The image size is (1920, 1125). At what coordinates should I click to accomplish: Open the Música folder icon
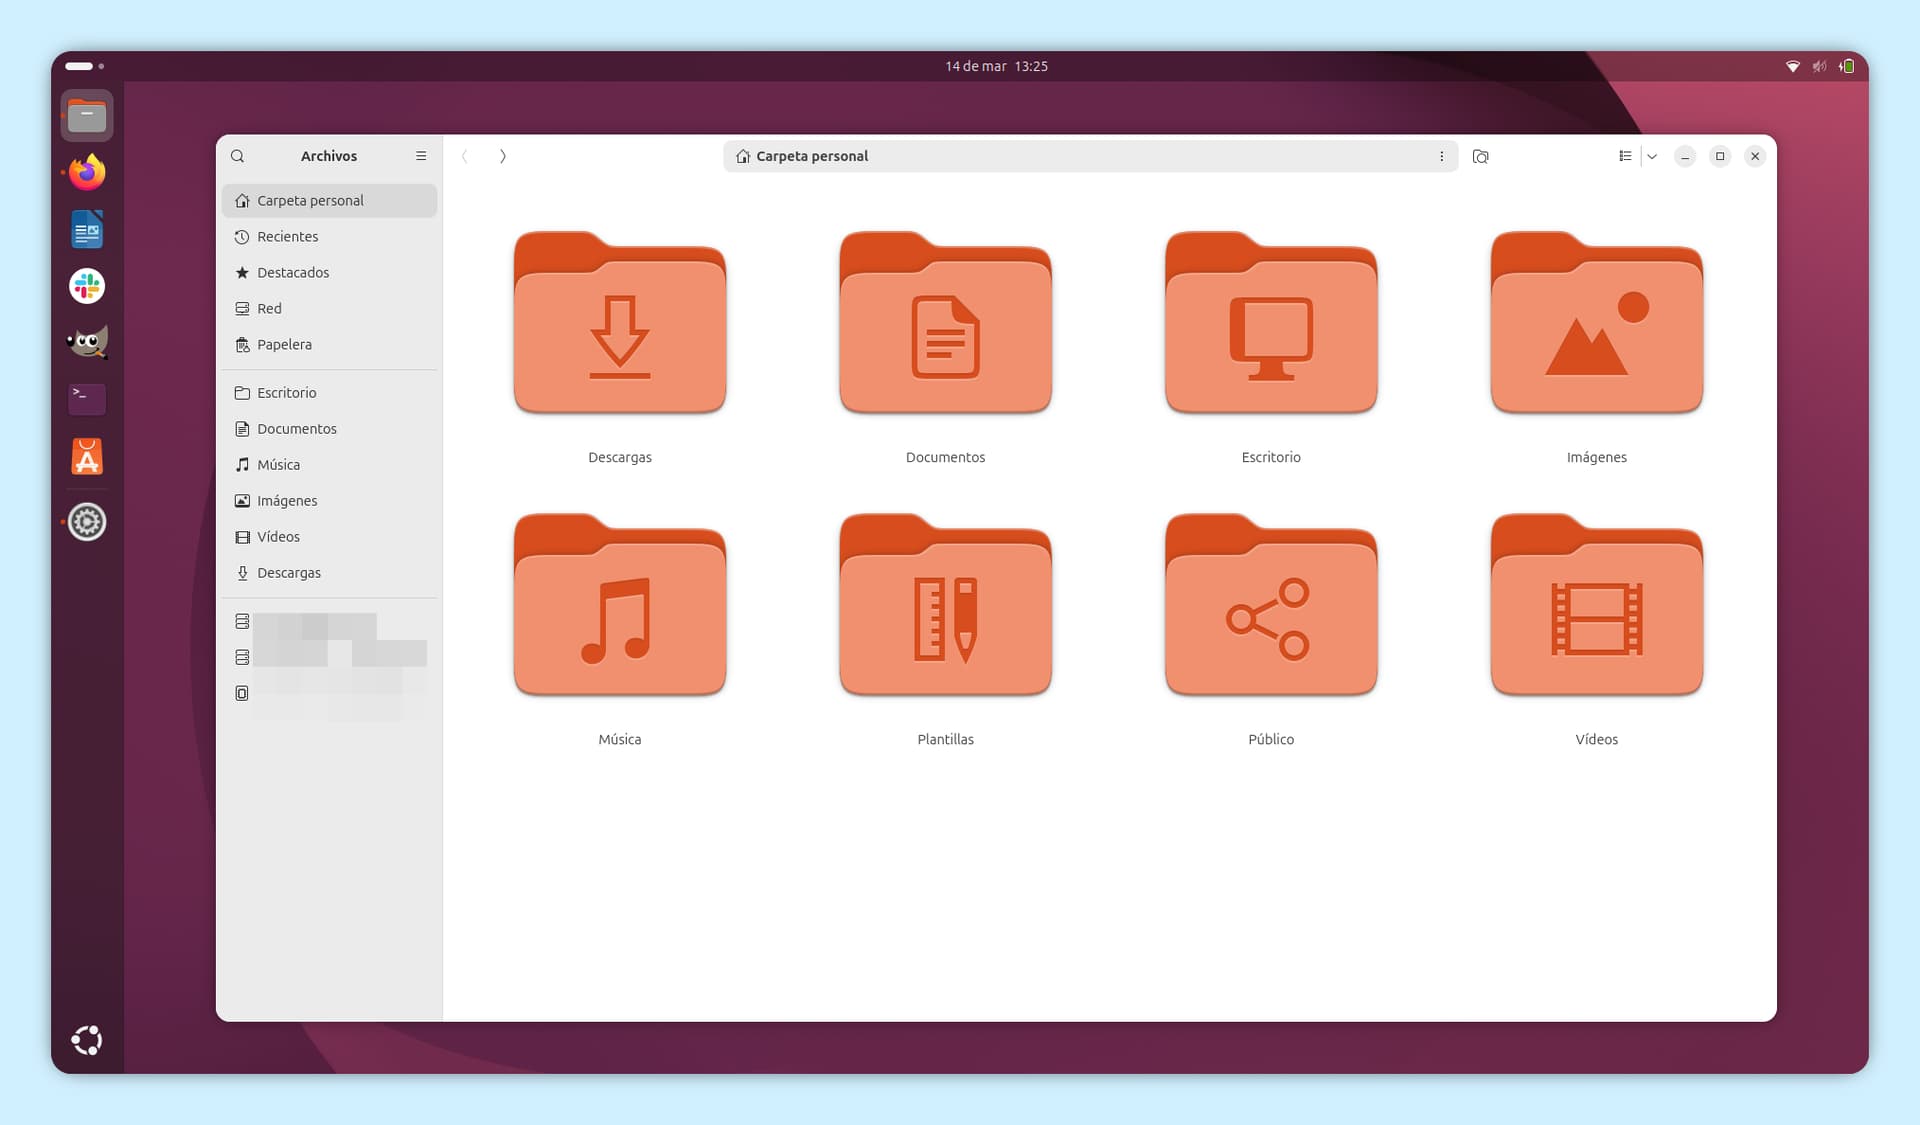[620, 604]
